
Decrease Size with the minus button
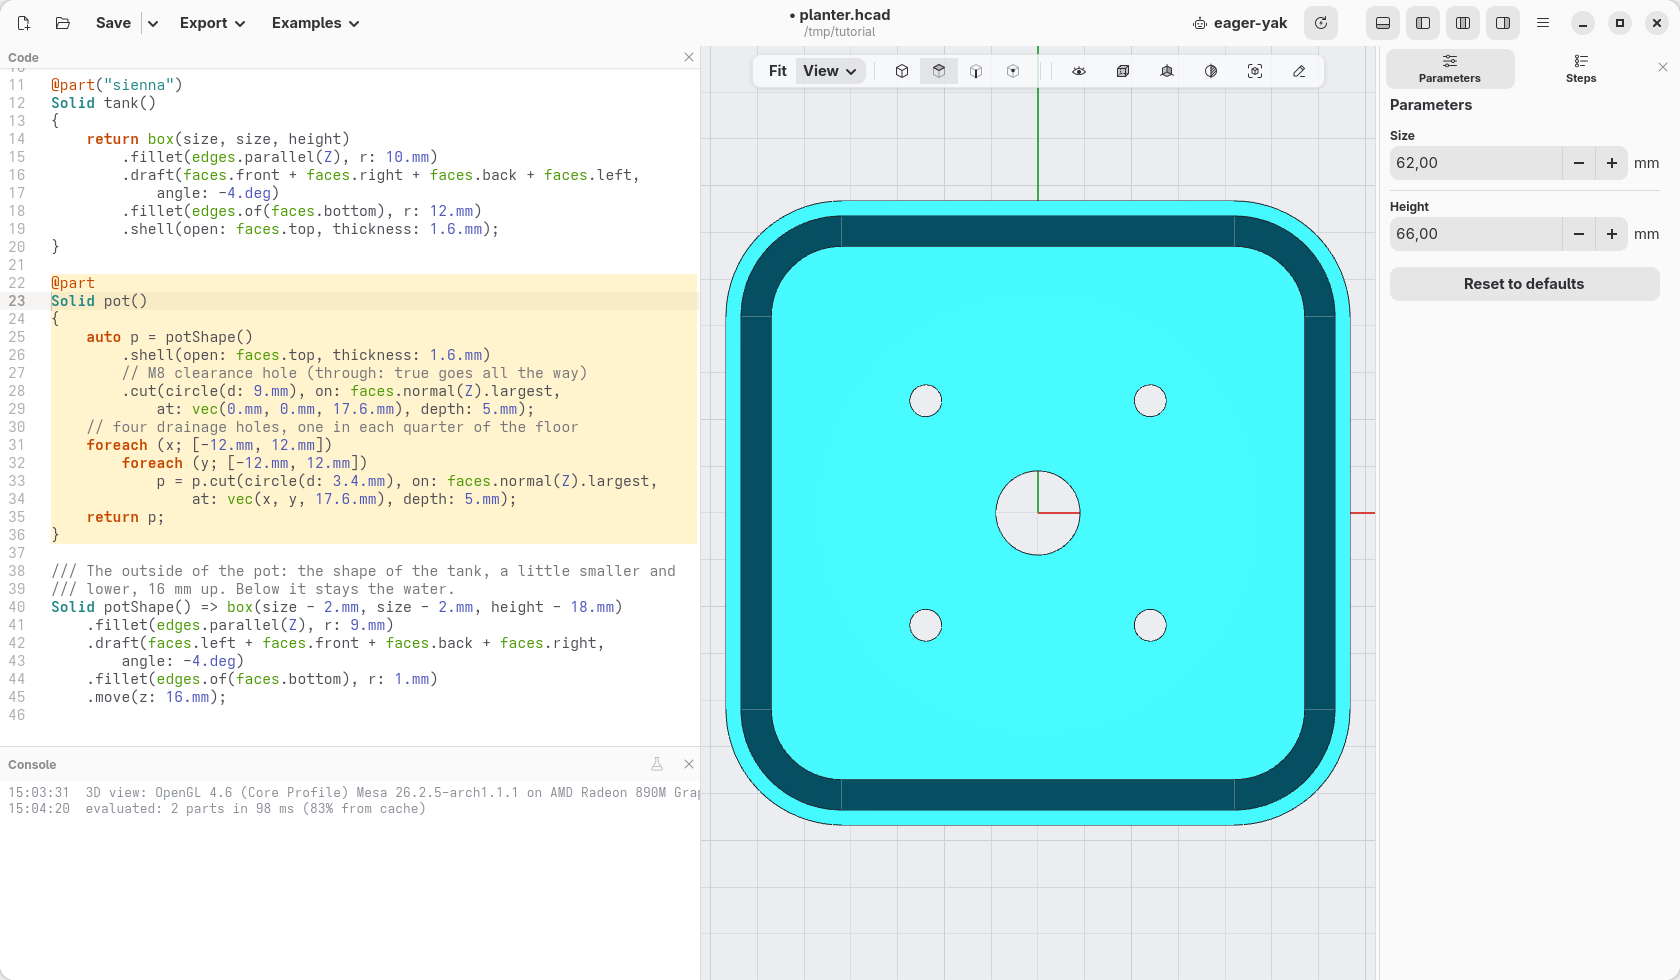[1579, 163]
